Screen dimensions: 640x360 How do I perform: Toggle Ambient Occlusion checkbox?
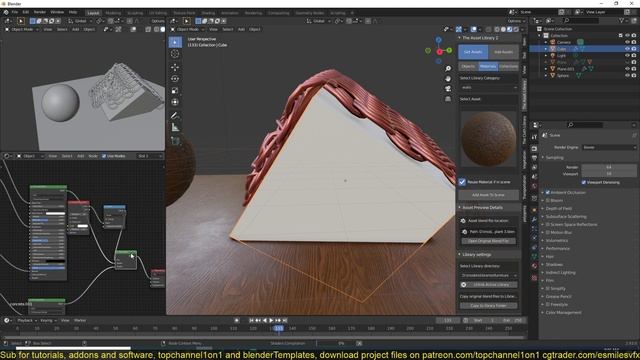548,192
